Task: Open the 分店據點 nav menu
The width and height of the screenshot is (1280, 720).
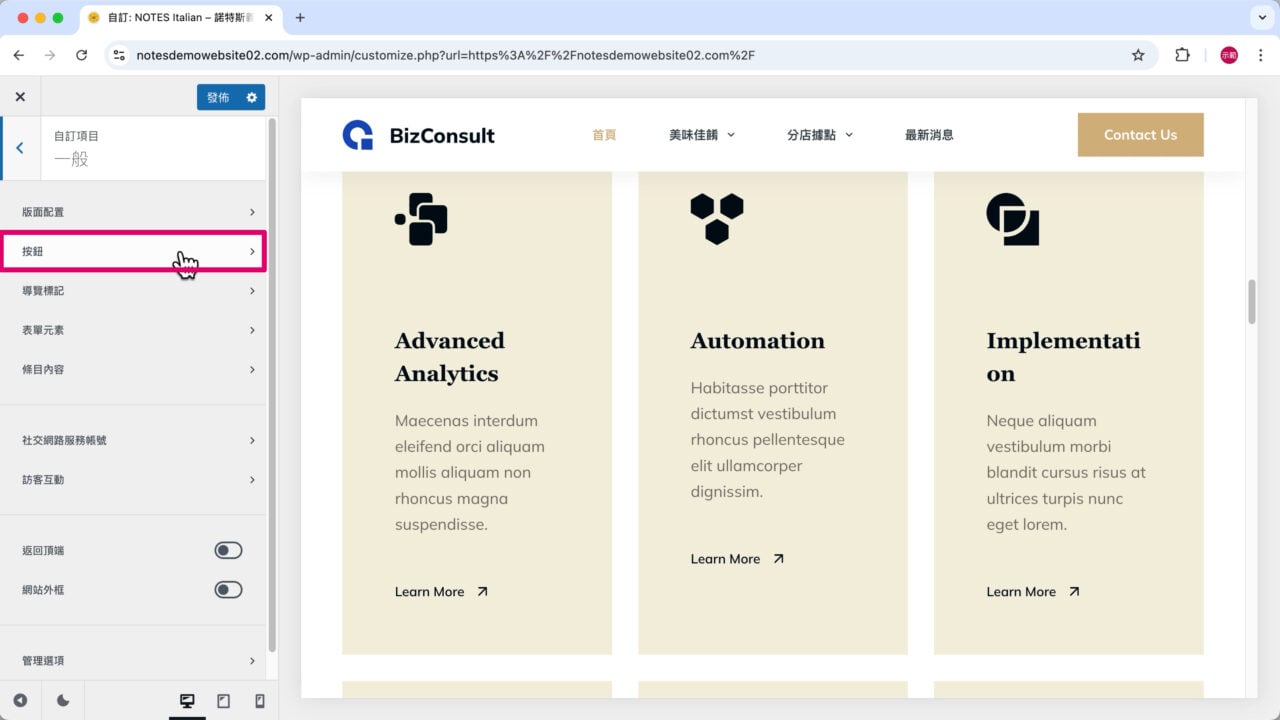Action: pyautogui.click(x=819, y=135)
